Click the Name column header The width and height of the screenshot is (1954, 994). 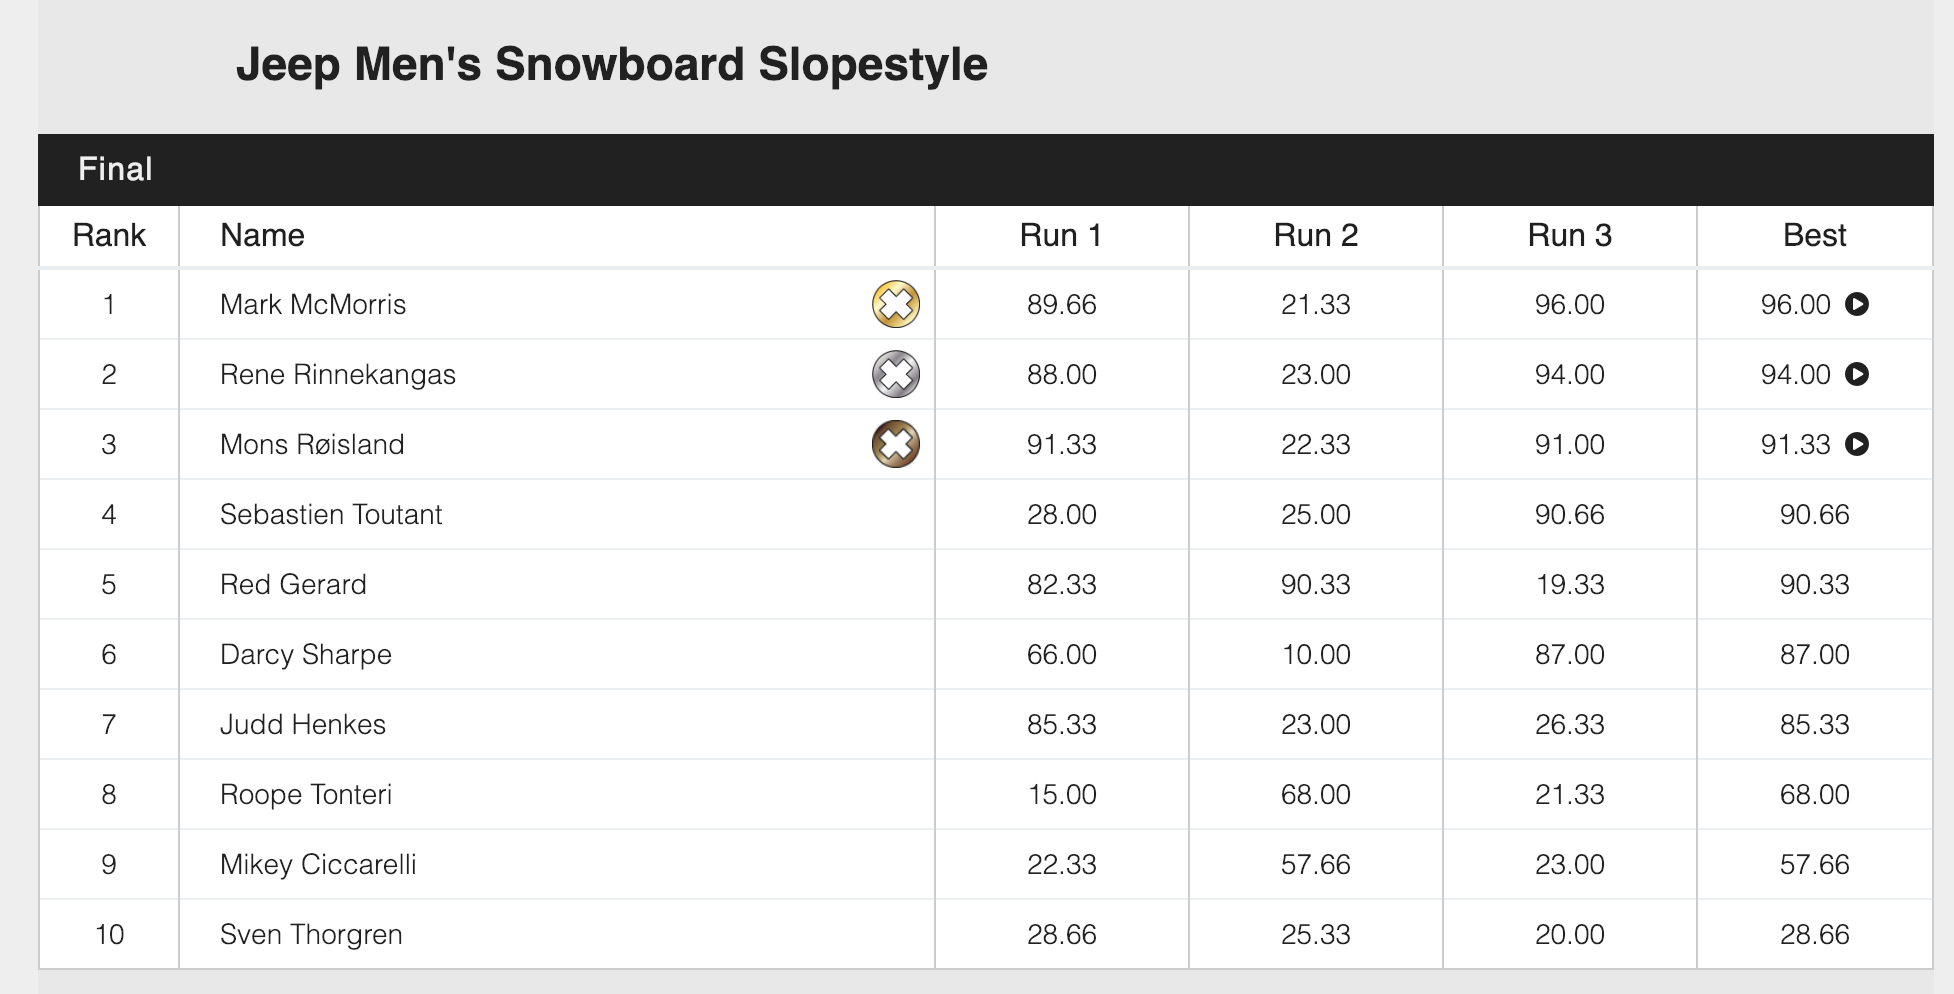pos(262,235)
